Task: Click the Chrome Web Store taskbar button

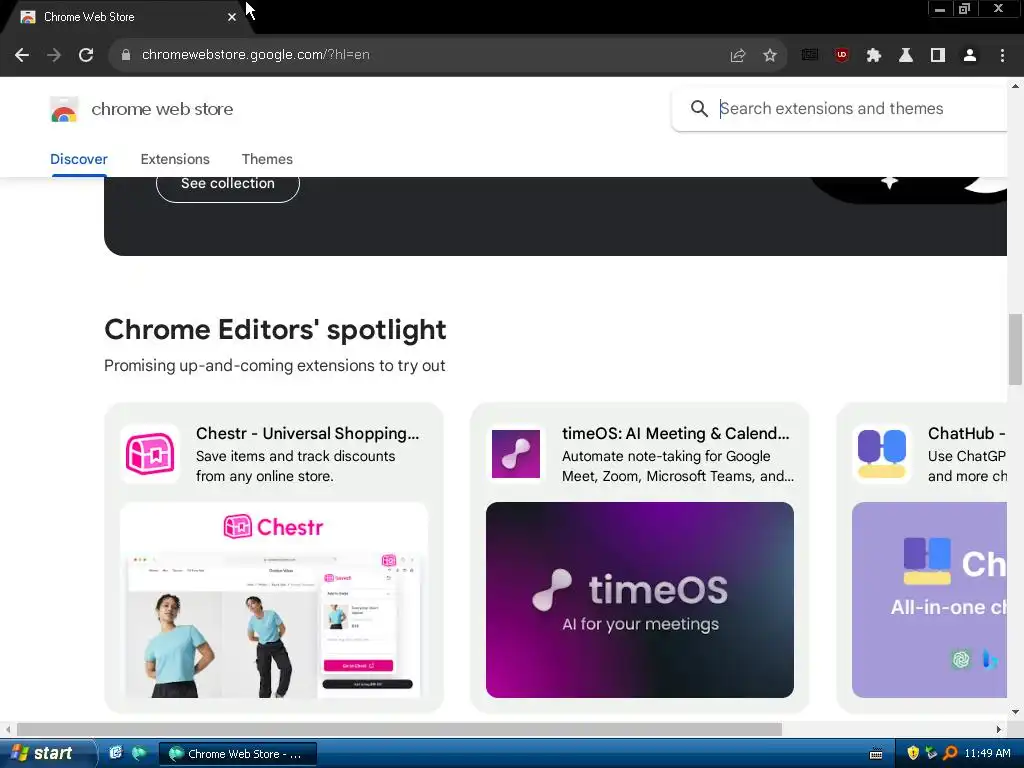Action: (x=238, y=754)
